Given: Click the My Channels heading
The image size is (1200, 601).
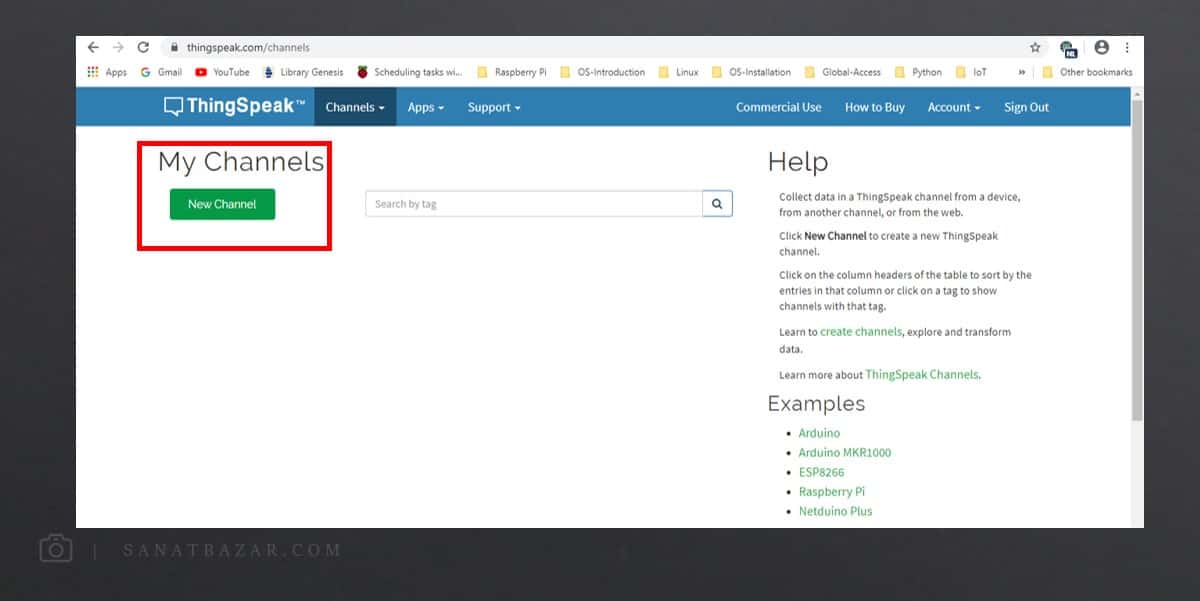Looking at the screenshot, I should [241, 162].
